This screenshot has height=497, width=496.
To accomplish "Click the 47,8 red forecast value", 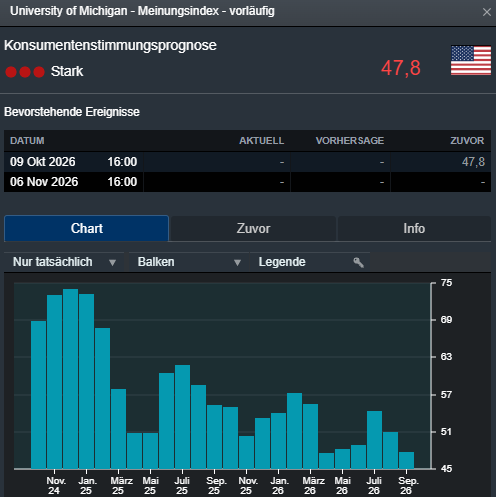I will pos(401,68).
